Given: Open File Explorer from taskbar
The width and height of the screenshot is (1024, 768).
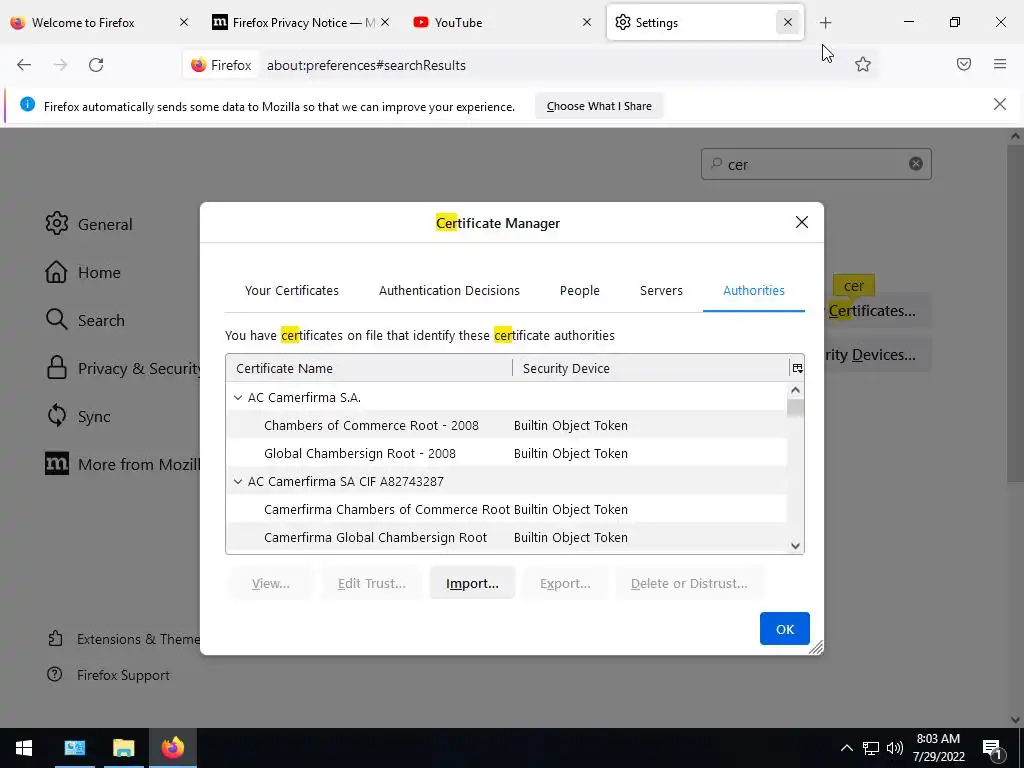Looking at the screenshot, I should click(123, 748).
